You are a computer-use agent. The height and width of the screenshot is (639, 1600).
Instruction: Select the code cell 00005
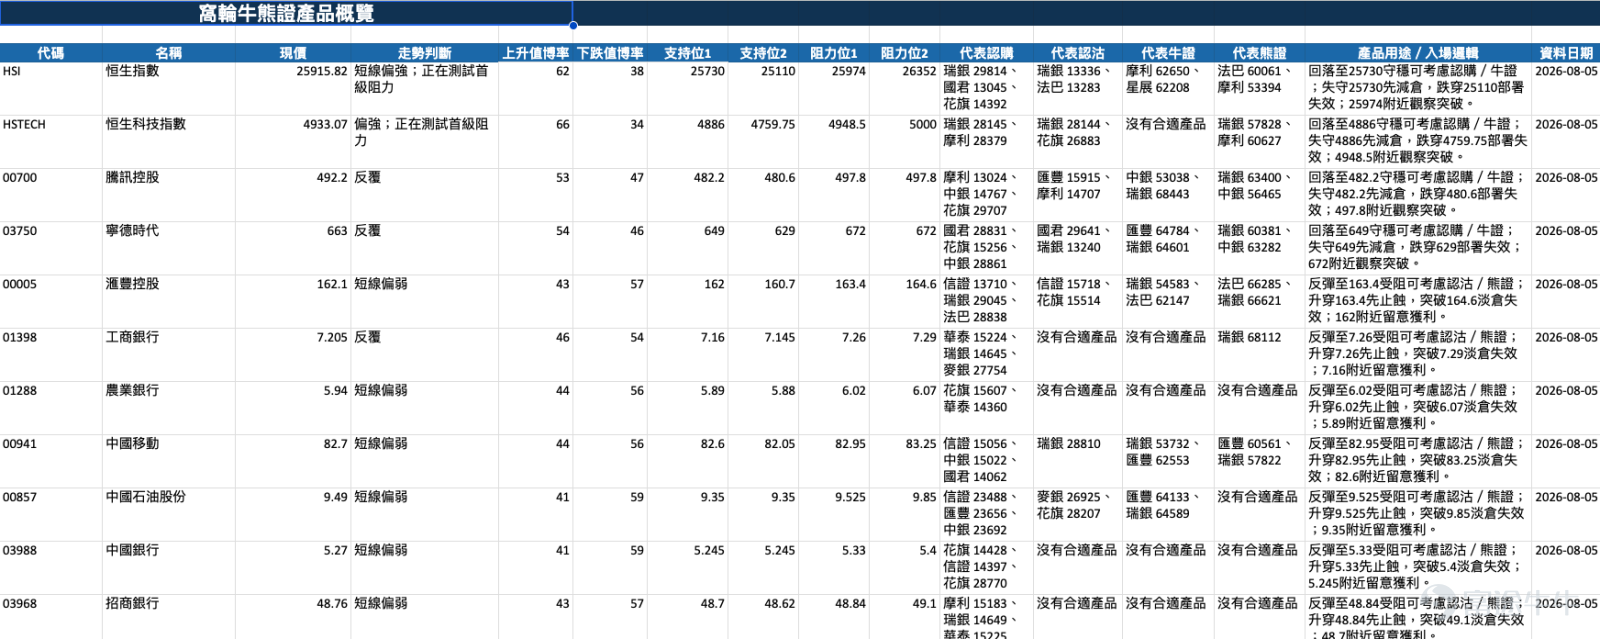point(51,301)
